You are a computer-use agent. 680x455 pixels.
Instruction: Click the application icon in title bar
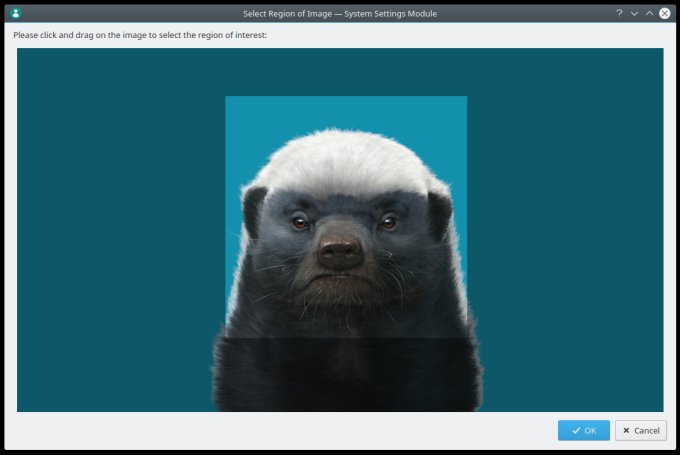(15, 13)
